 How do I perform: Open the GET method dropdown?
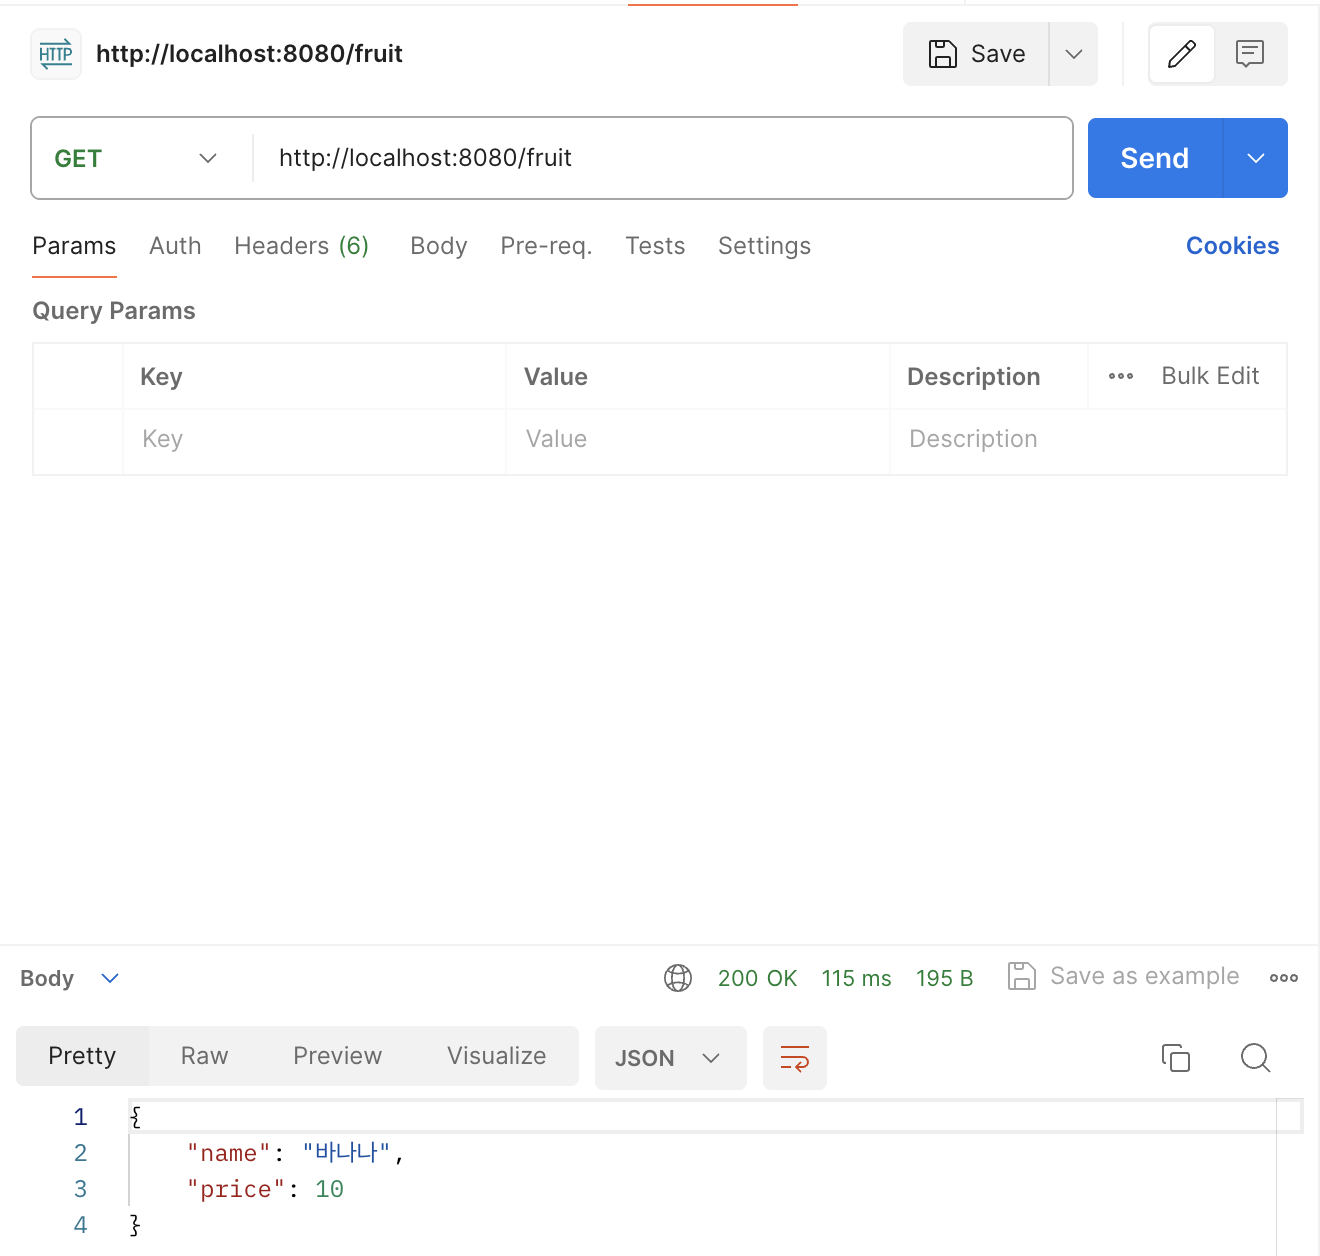point(137,158)
